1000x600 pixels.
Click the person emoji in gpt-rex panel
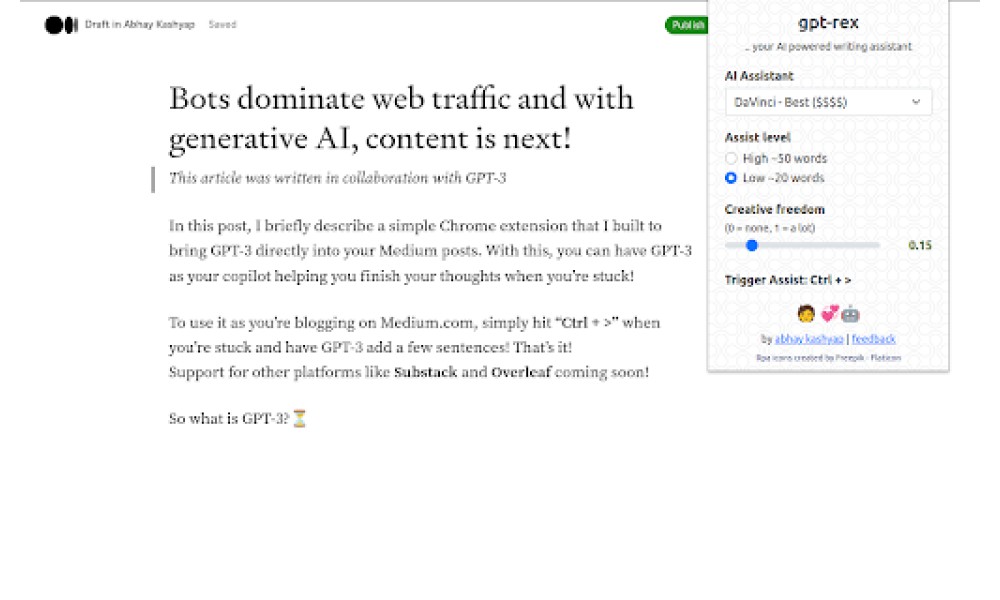[x=806, y=314]
